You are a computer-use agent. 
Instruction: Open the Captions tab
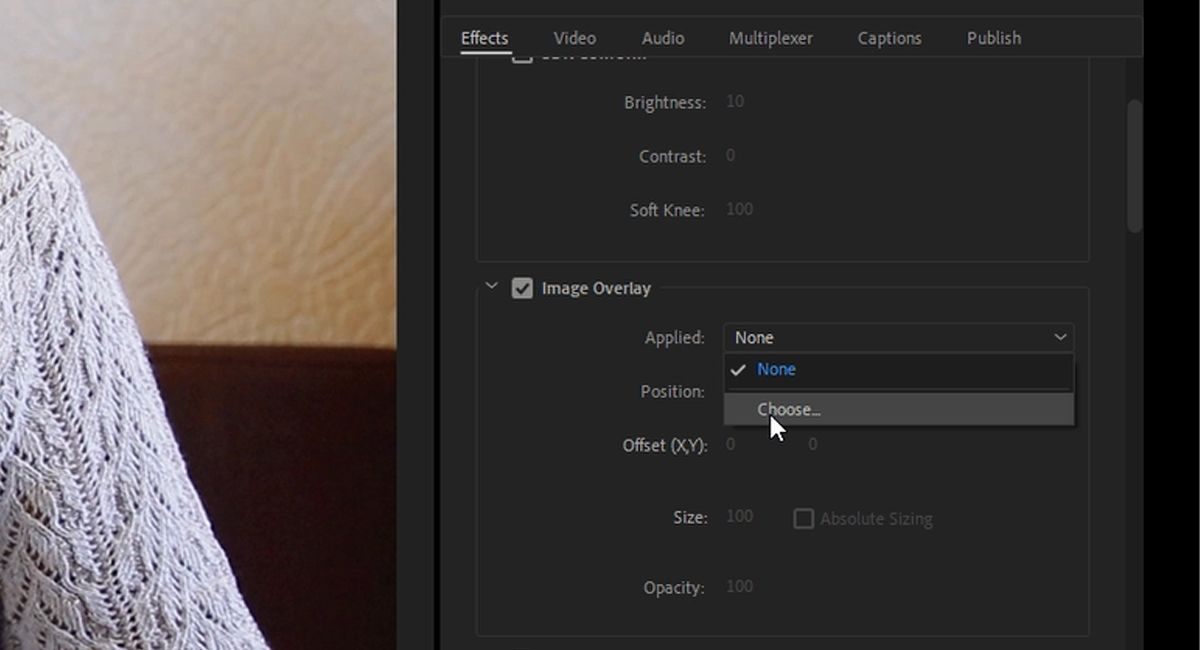click(889, 37)
